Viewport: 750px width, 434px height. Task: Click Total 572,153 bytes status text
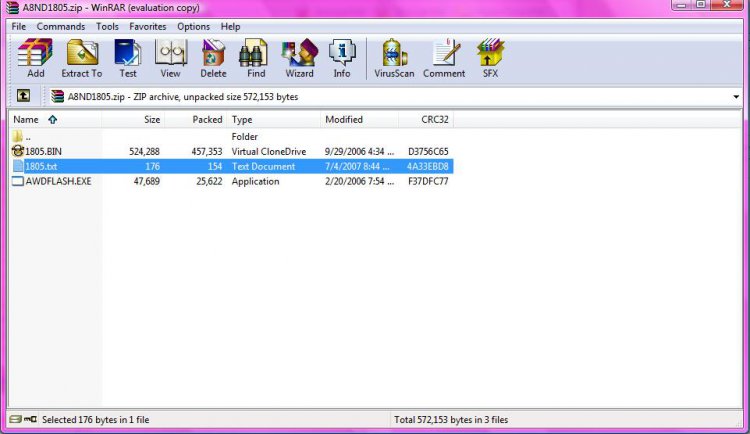(451, 420)
